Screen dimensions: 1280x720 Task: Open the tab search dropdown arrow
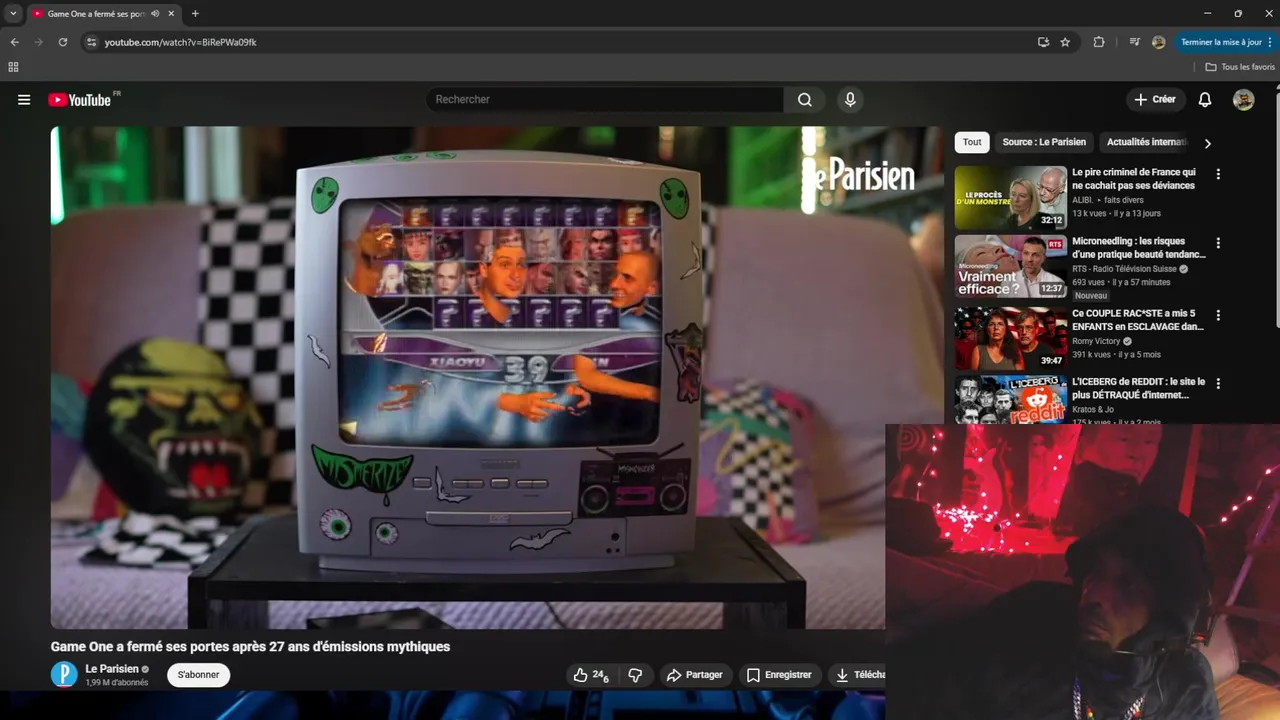[x=13, y=14]
